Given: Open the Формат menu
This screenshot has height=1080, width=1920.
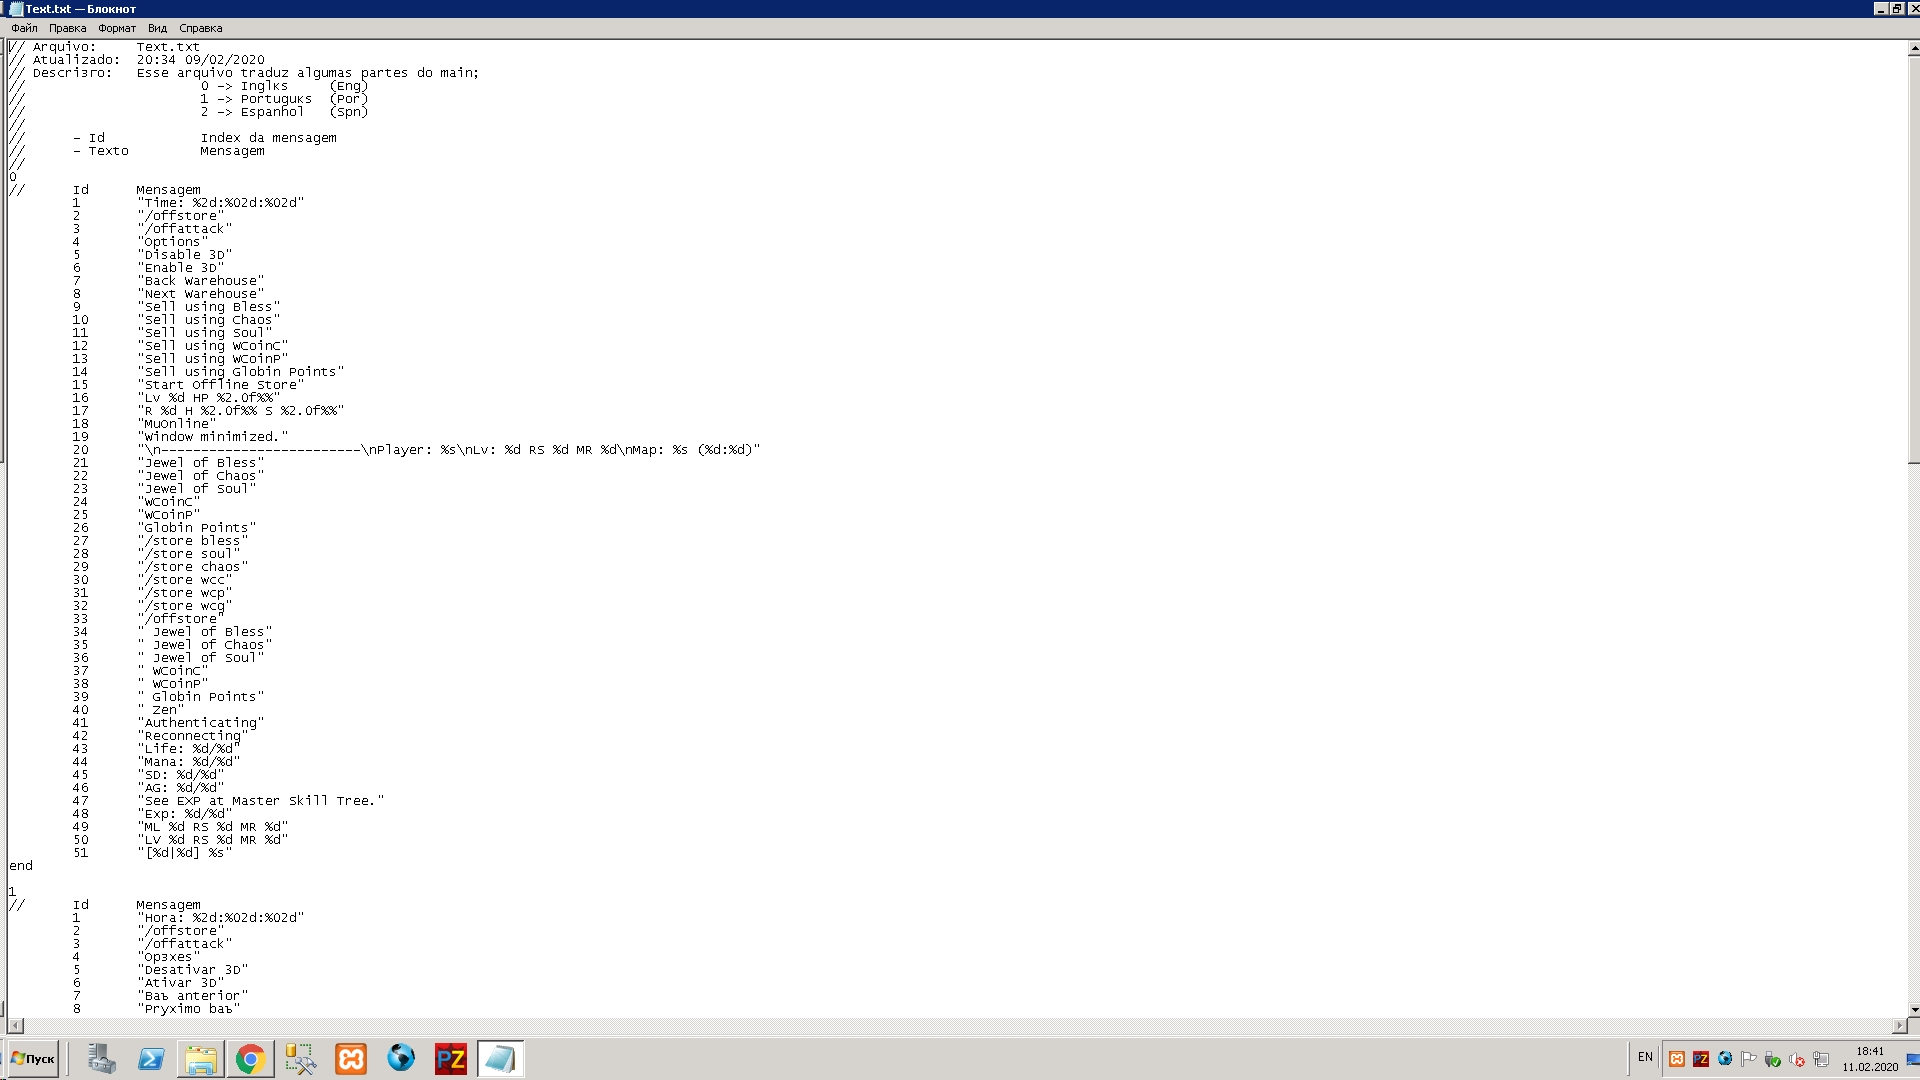Looking at the screenshot, I should pyautogui.click(x=116, y=28).
